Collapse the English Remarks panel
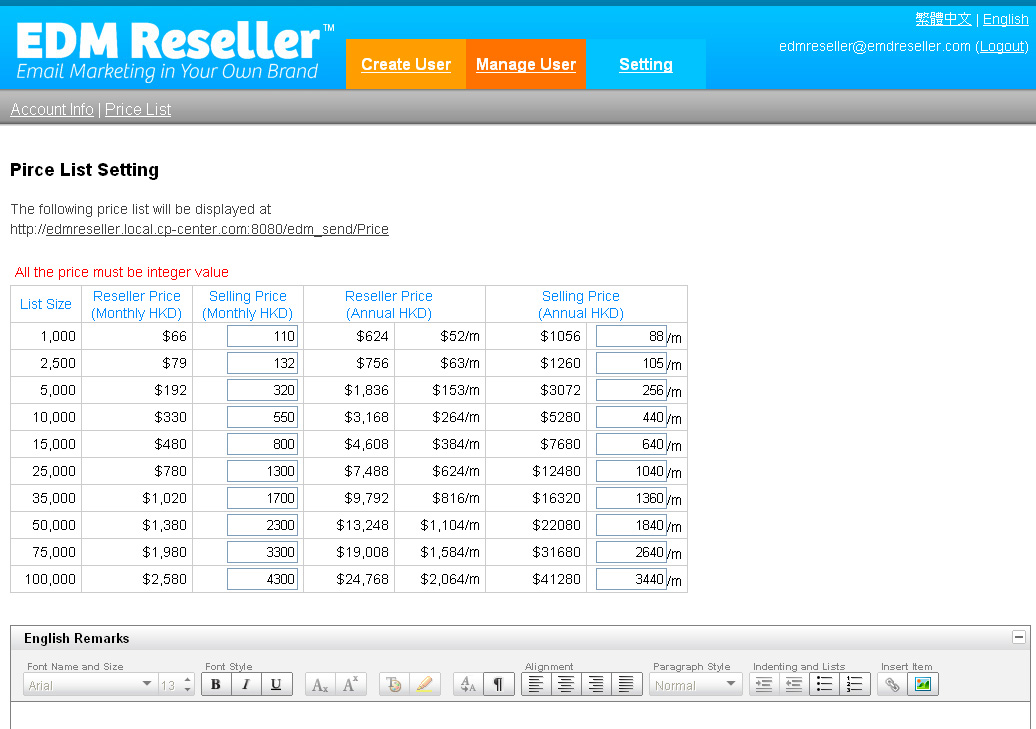The image size is (1036, 729). [x=1018, y=637]
